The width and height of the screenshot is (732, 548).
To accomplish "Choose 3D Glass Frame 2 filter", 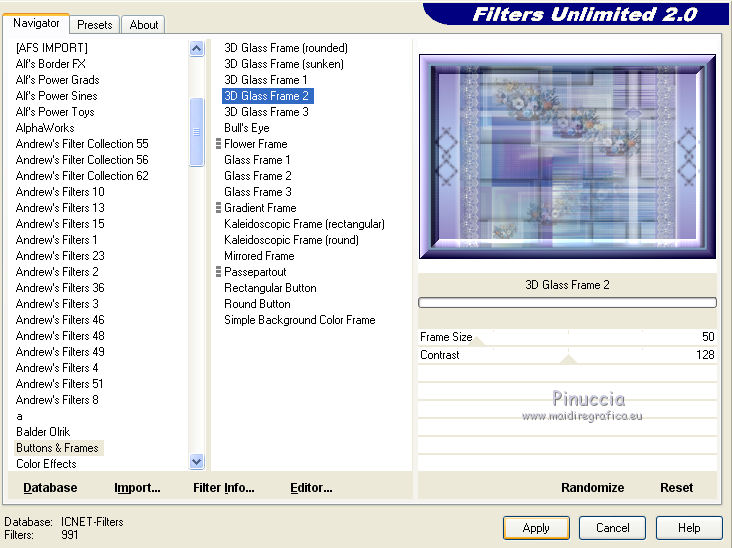I will pyautogui.click(x=267, y=96).
